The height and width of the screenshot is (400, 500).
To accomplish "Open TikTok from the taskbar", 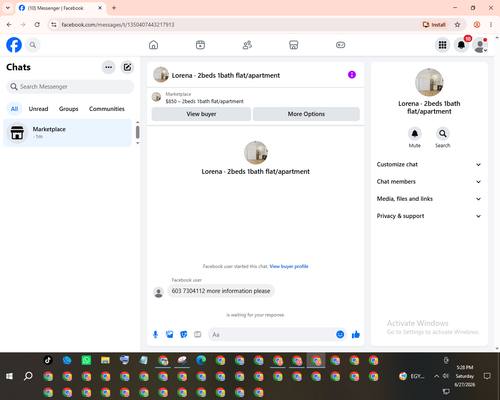I will (48, 360).
